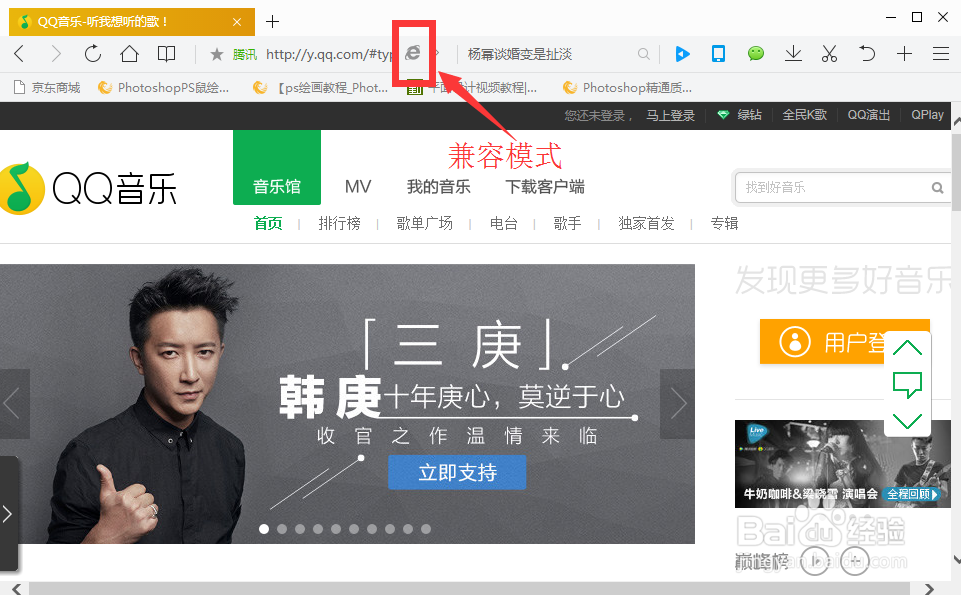The image size is (961, 595).
Task: Open the 排行榜 navigation item
Action: tap(339, 223)
